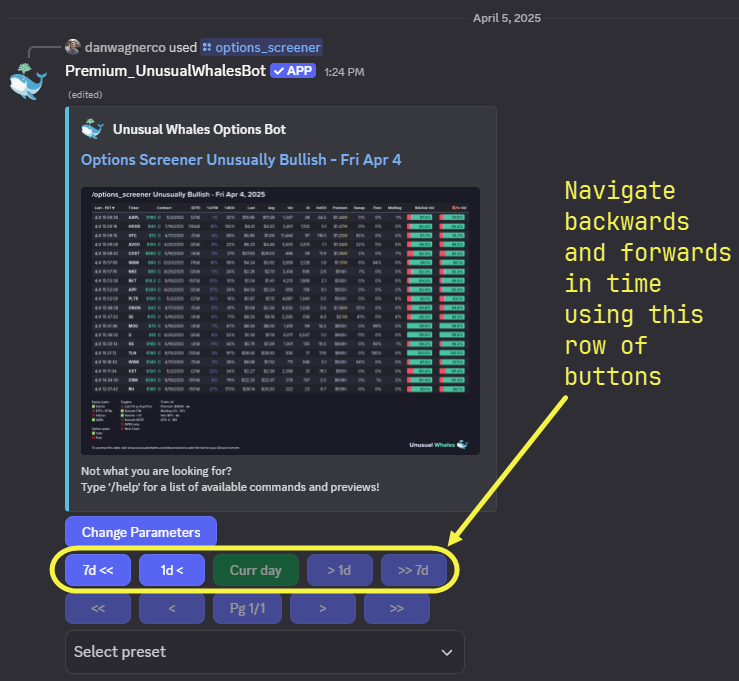This screenshot has width=739, height=681.
Task: Go back one day with 1d <
Action: click(x=172, y=570)
